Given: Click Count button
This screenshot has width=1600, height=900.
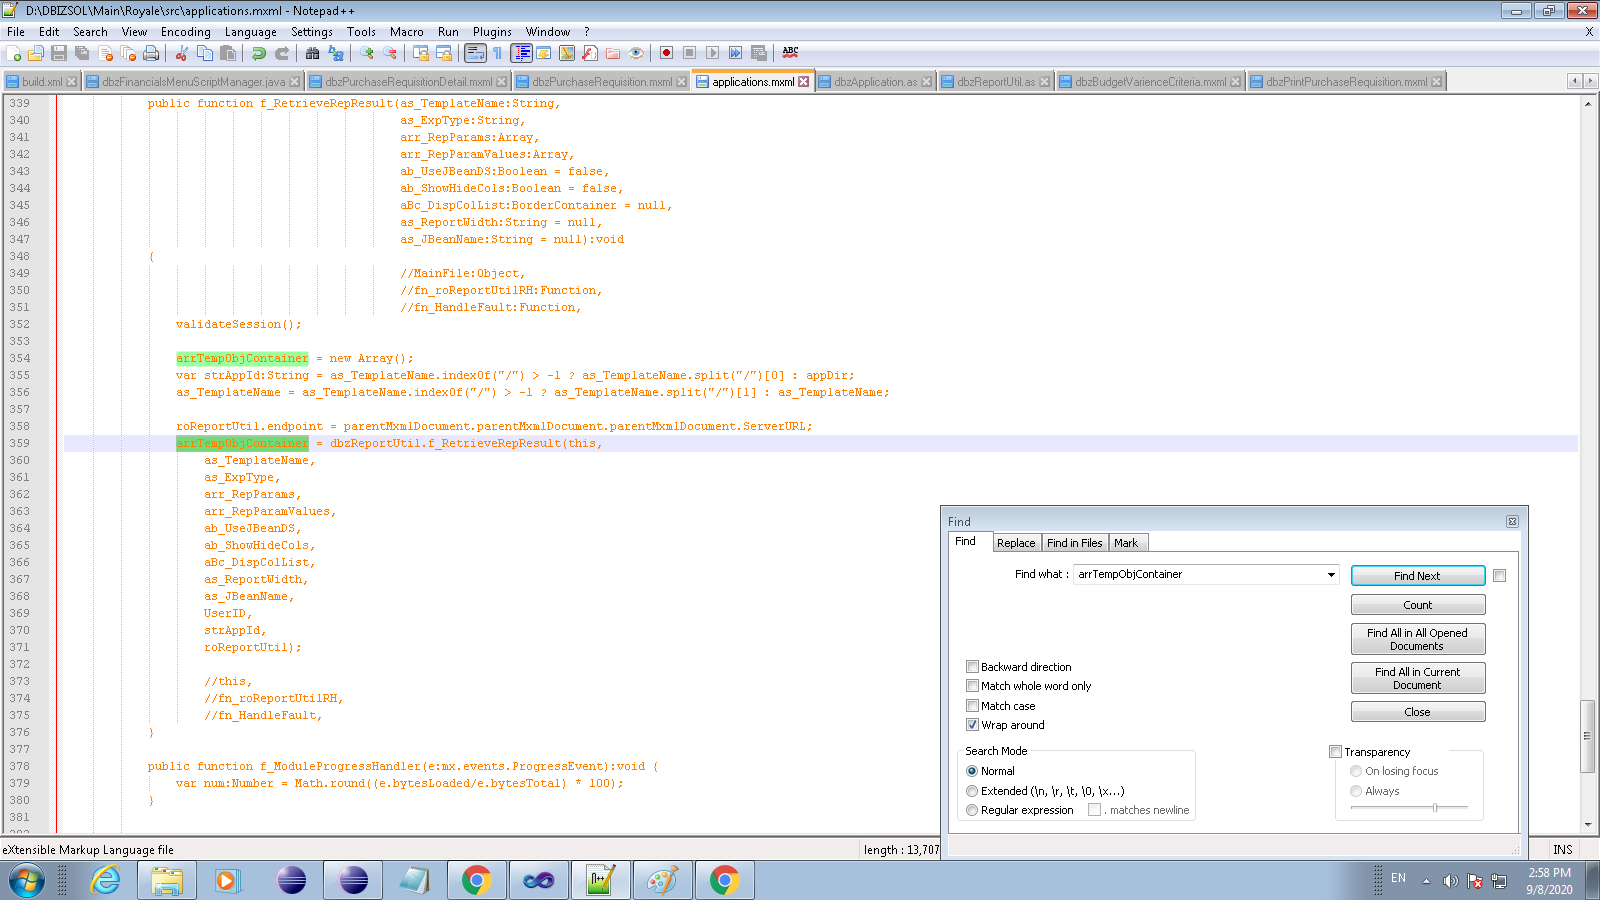Looking at the screenshot, I should coord(1417,605).
